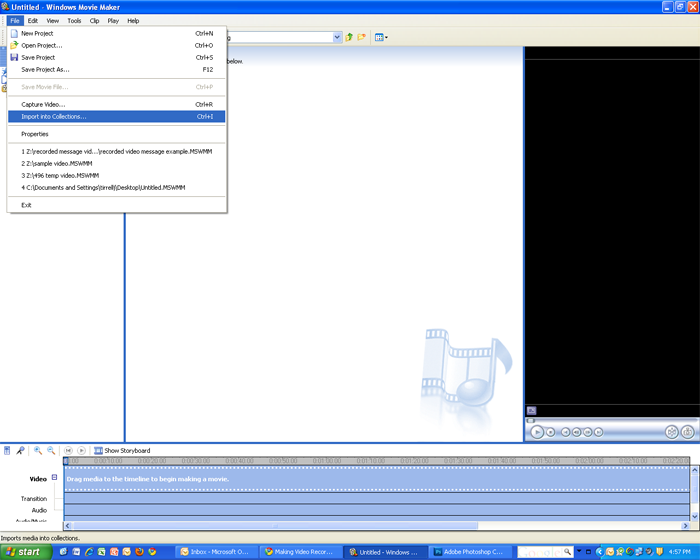Play the timeline

81,451
